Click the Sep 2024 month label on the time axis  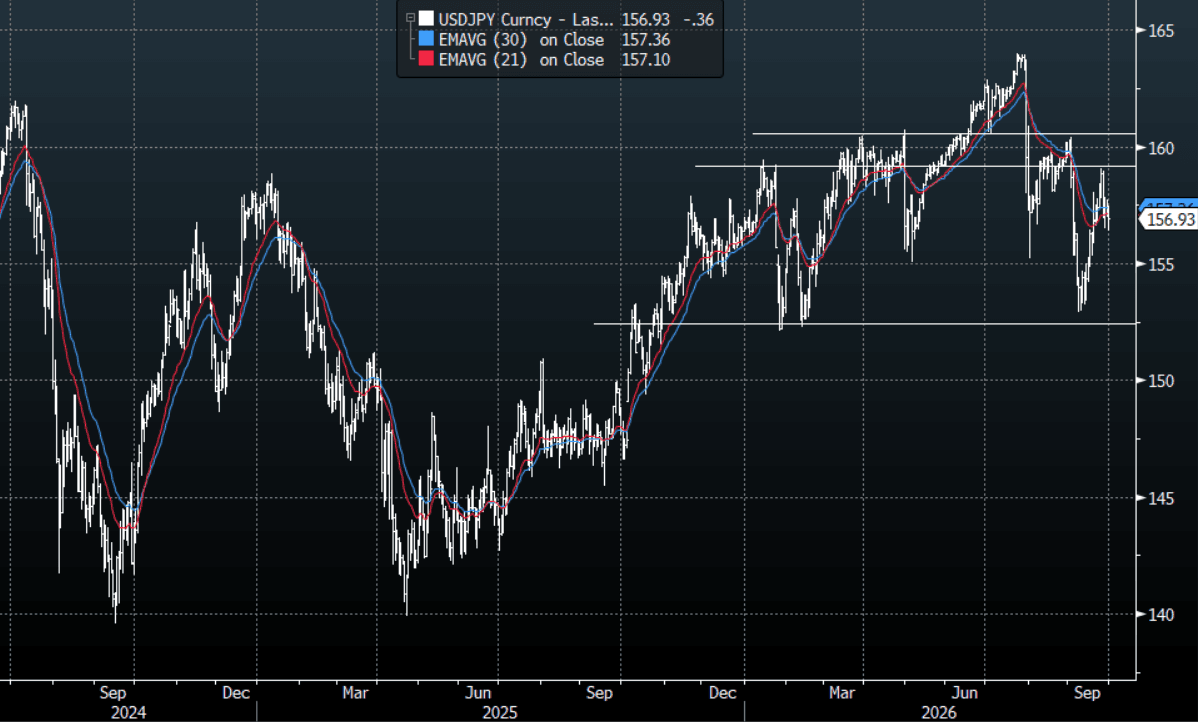click(113, 693)
